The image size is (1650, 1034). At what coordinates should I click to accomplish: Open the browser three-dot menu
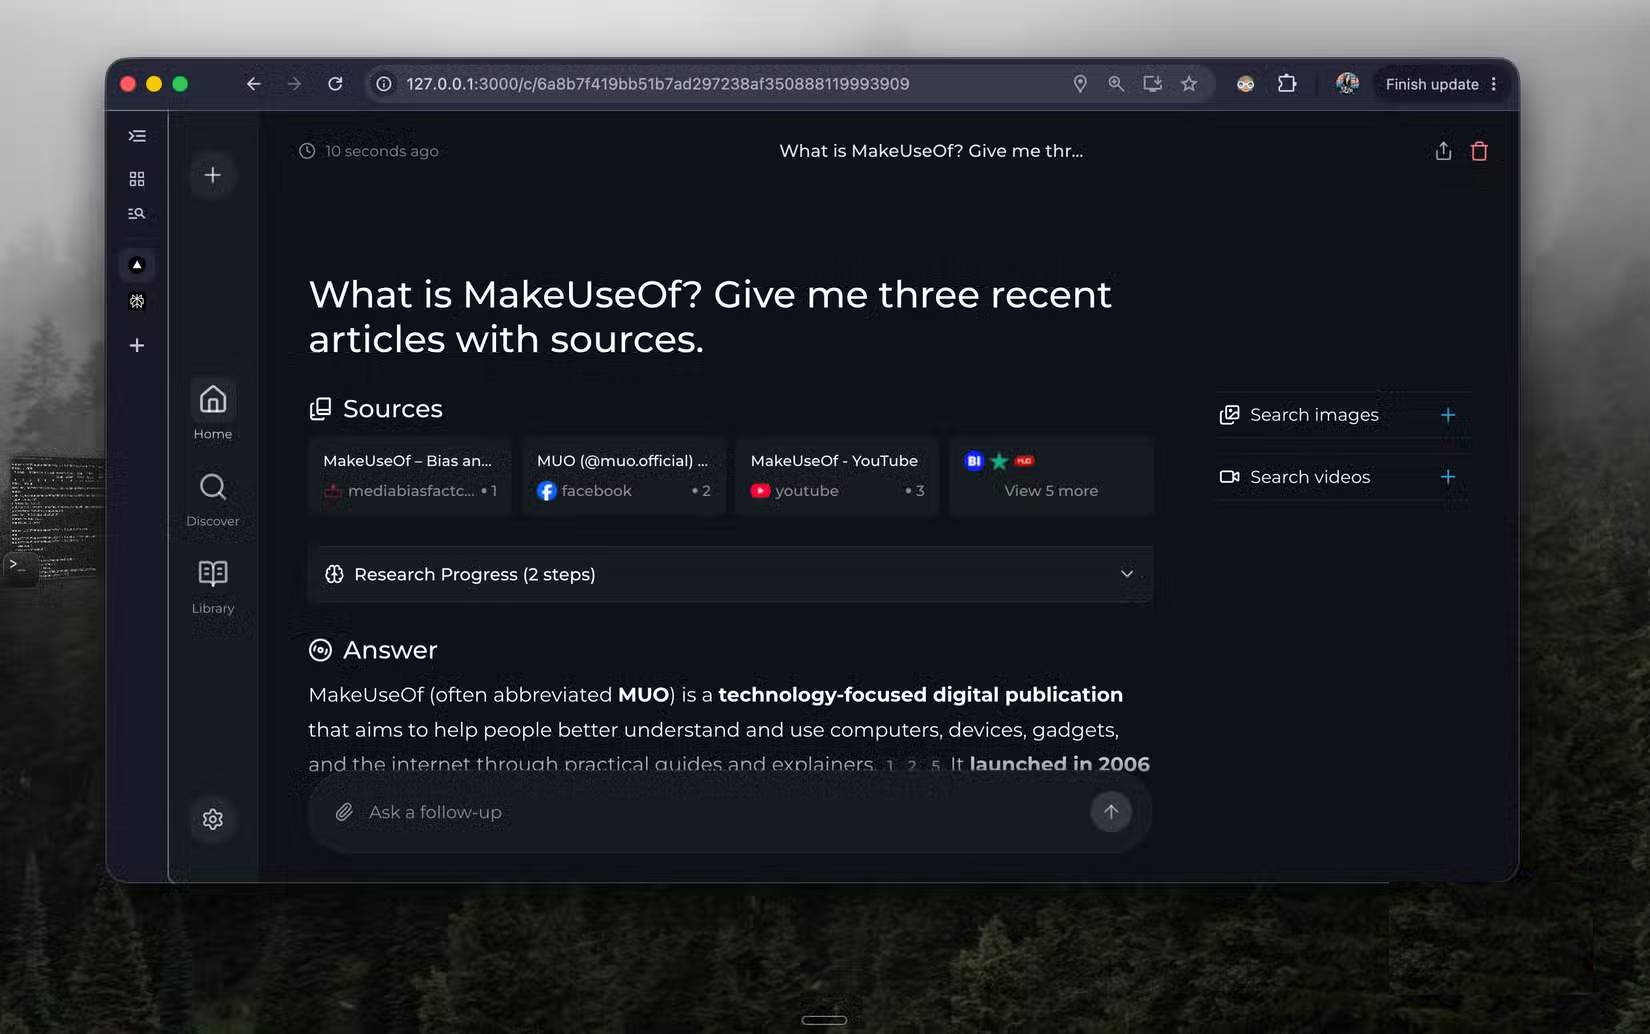pyautogui.click(x=1494, y=84)
